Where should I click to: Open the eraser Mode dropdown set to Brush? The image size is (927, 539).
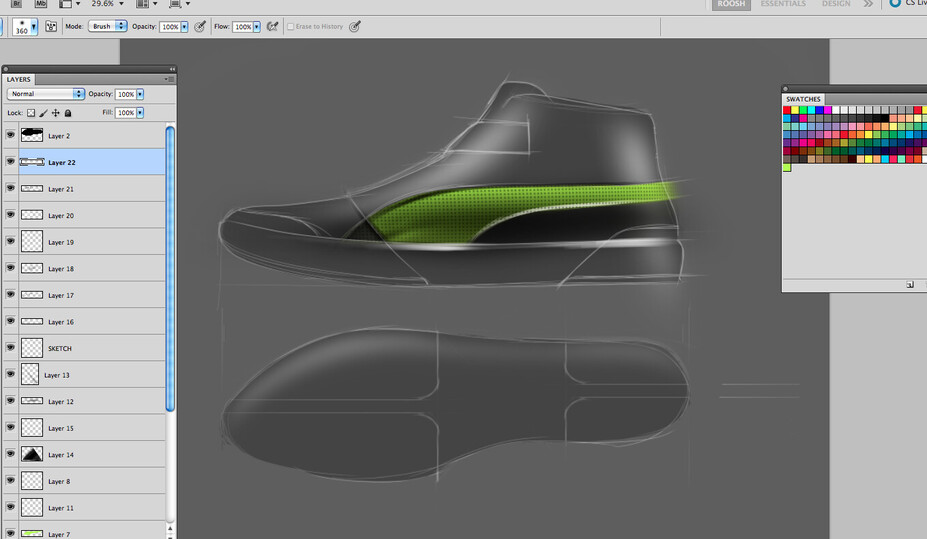[x=107, y=27]
